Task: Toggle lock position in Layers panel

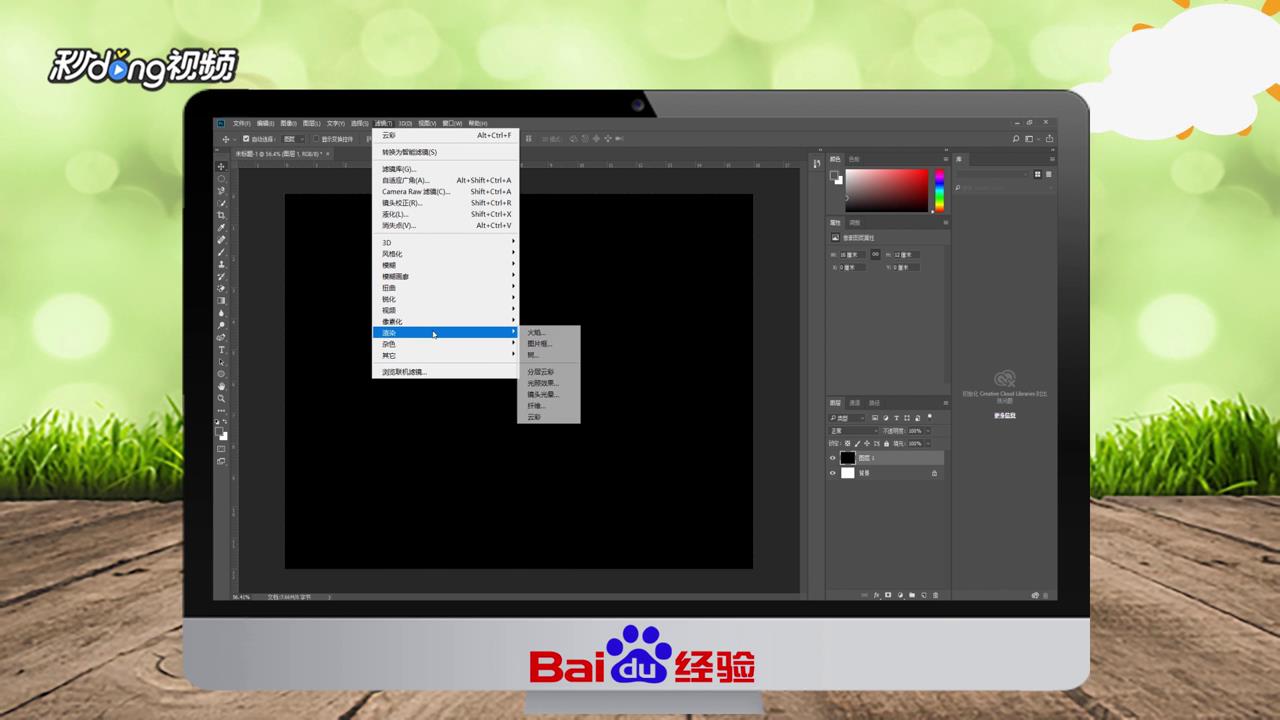Action: click(867, 443)
